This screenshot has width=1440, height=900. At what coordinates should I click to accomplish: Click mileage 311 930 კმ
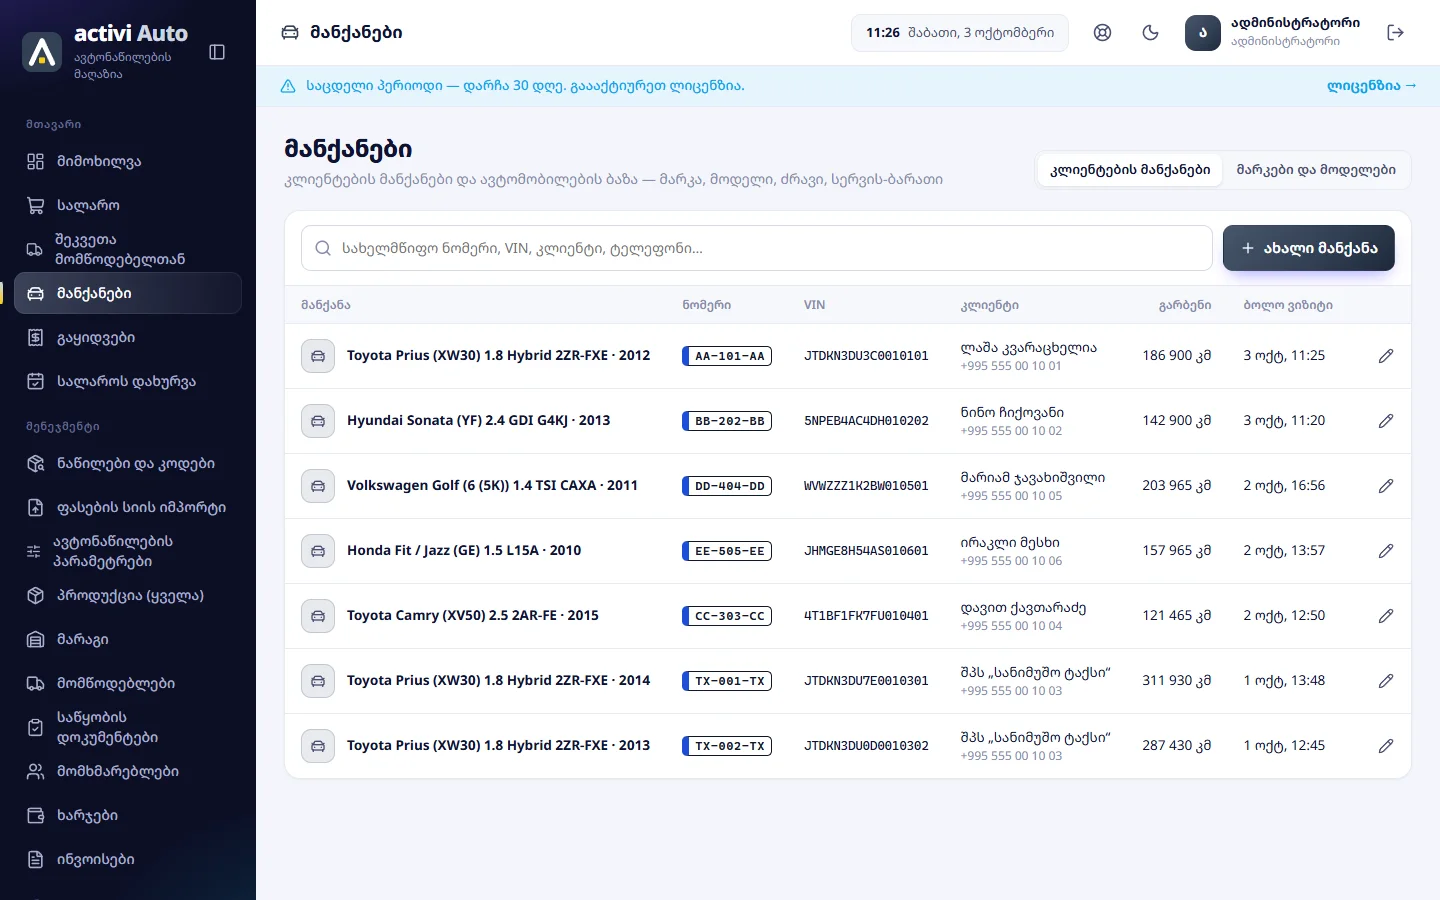(1176, 681)
